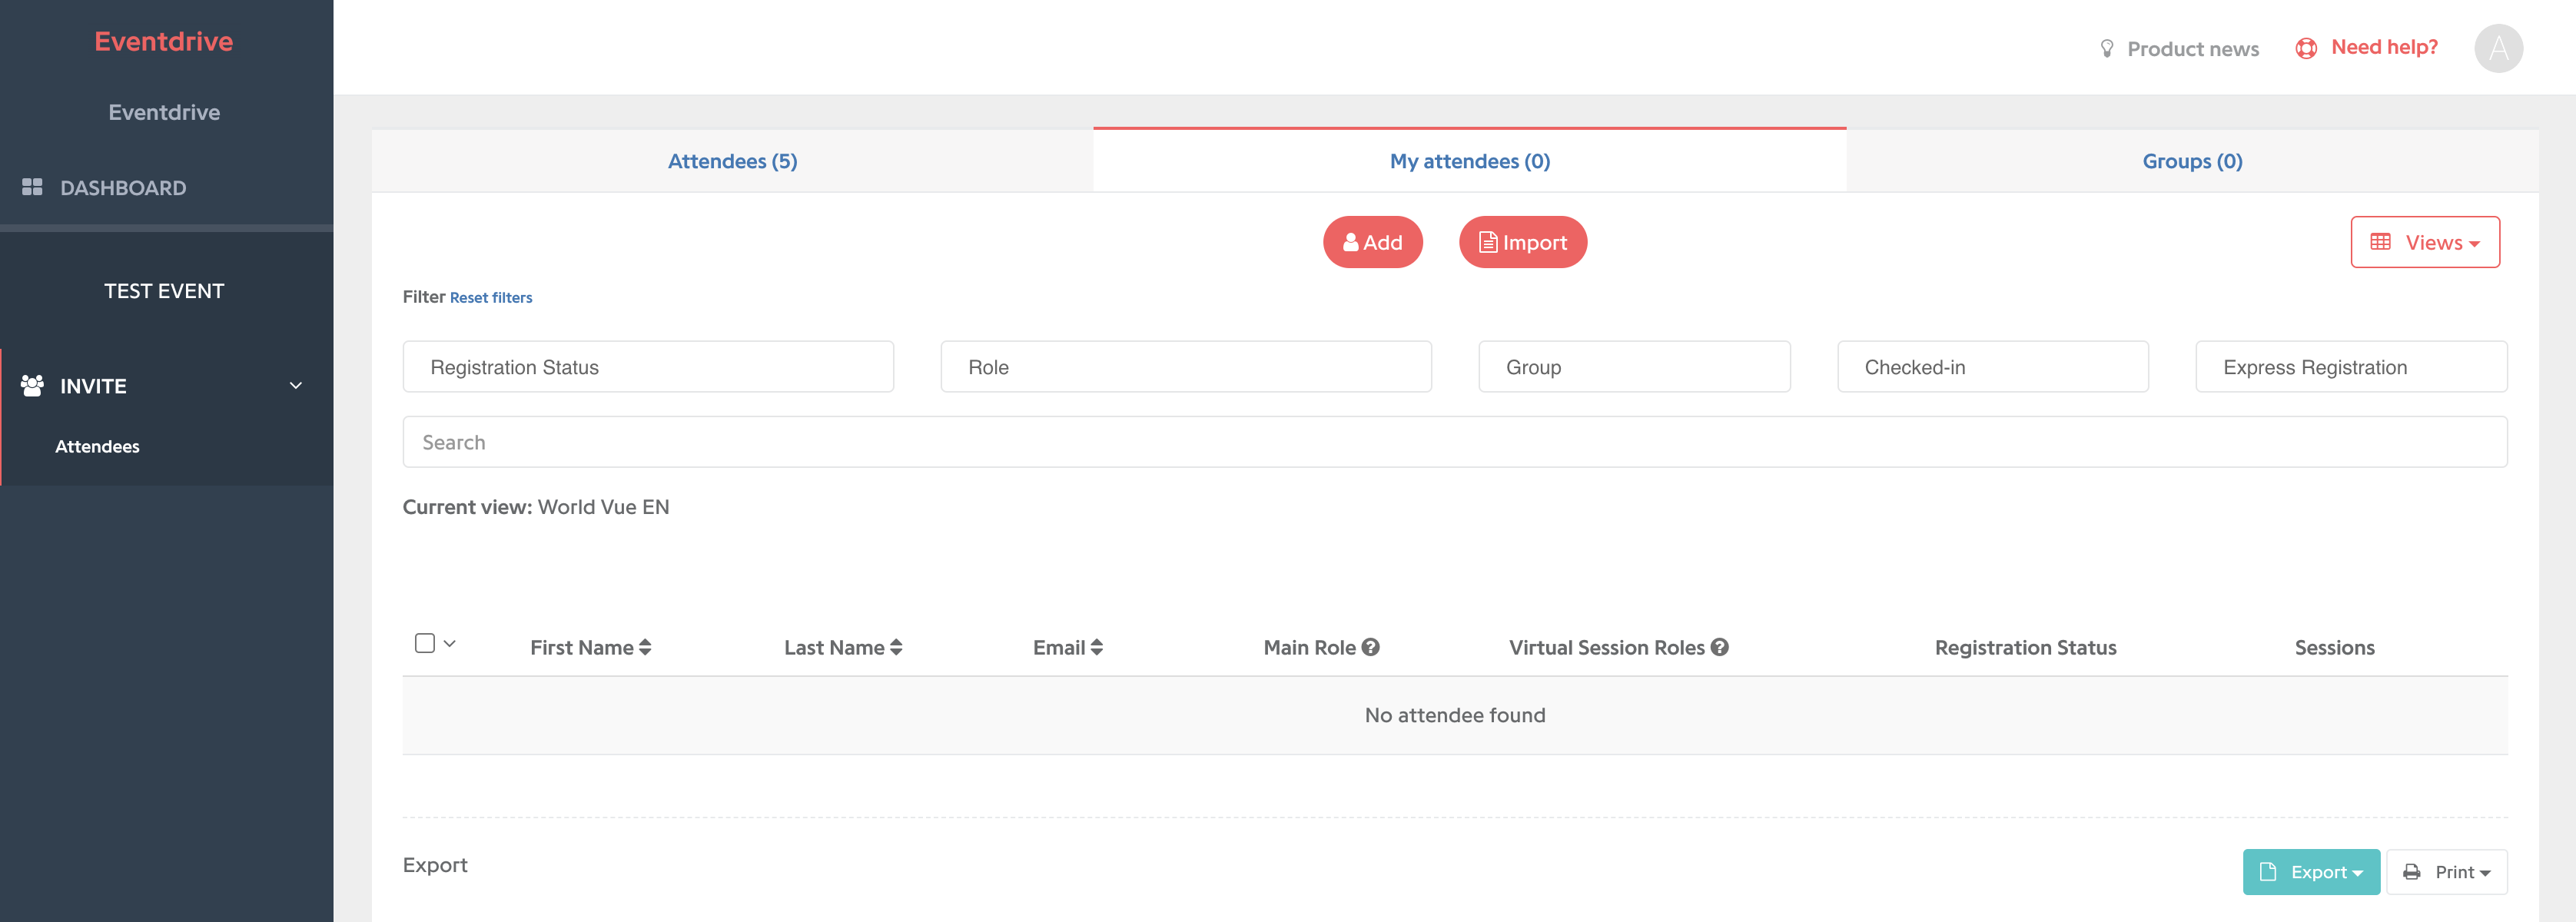2576x922 pixels.
Task: Open the Export dropdown button
Action: (x=2311, y=872)
